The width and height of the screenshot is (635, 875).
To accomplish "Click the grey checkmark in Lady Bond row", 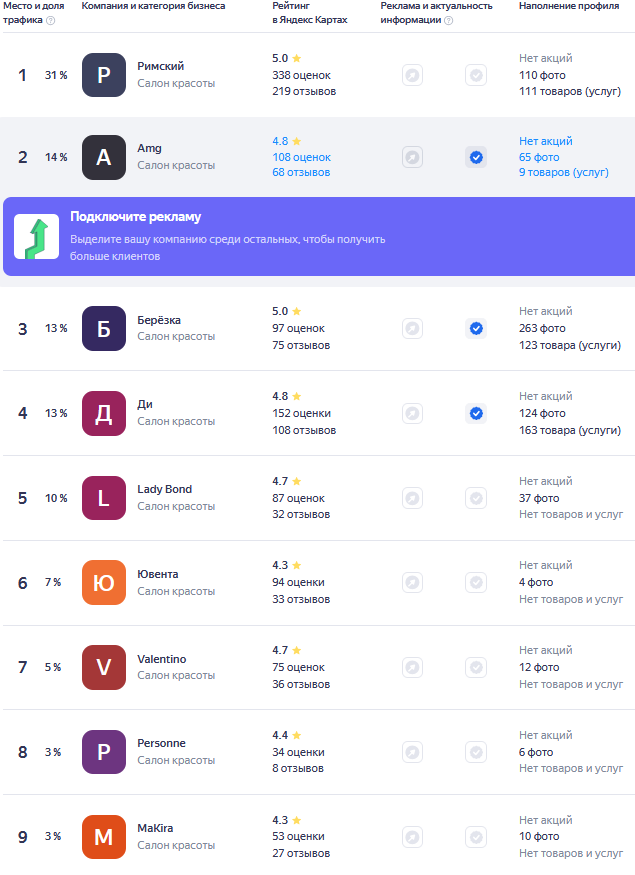I will (476, 498).
